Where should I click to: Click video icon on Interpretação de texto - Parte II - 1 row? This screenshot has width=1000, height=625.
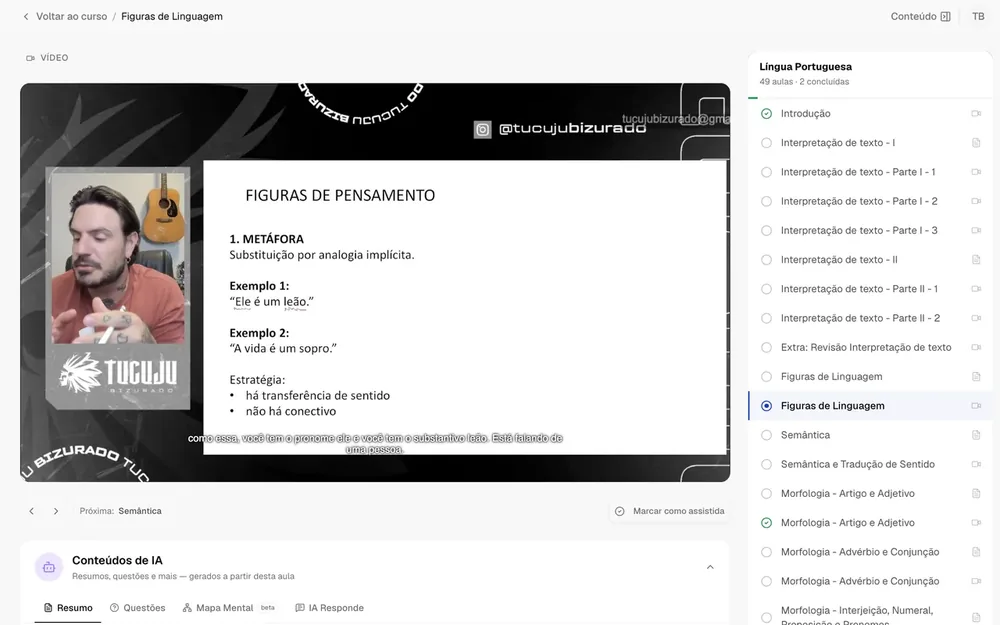[976, 289]
